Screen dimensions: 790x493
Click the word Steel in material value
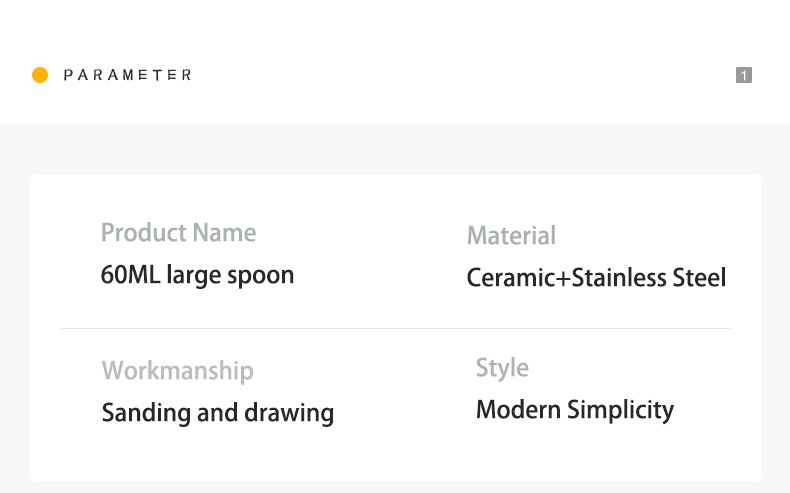(x=699, y=278)
